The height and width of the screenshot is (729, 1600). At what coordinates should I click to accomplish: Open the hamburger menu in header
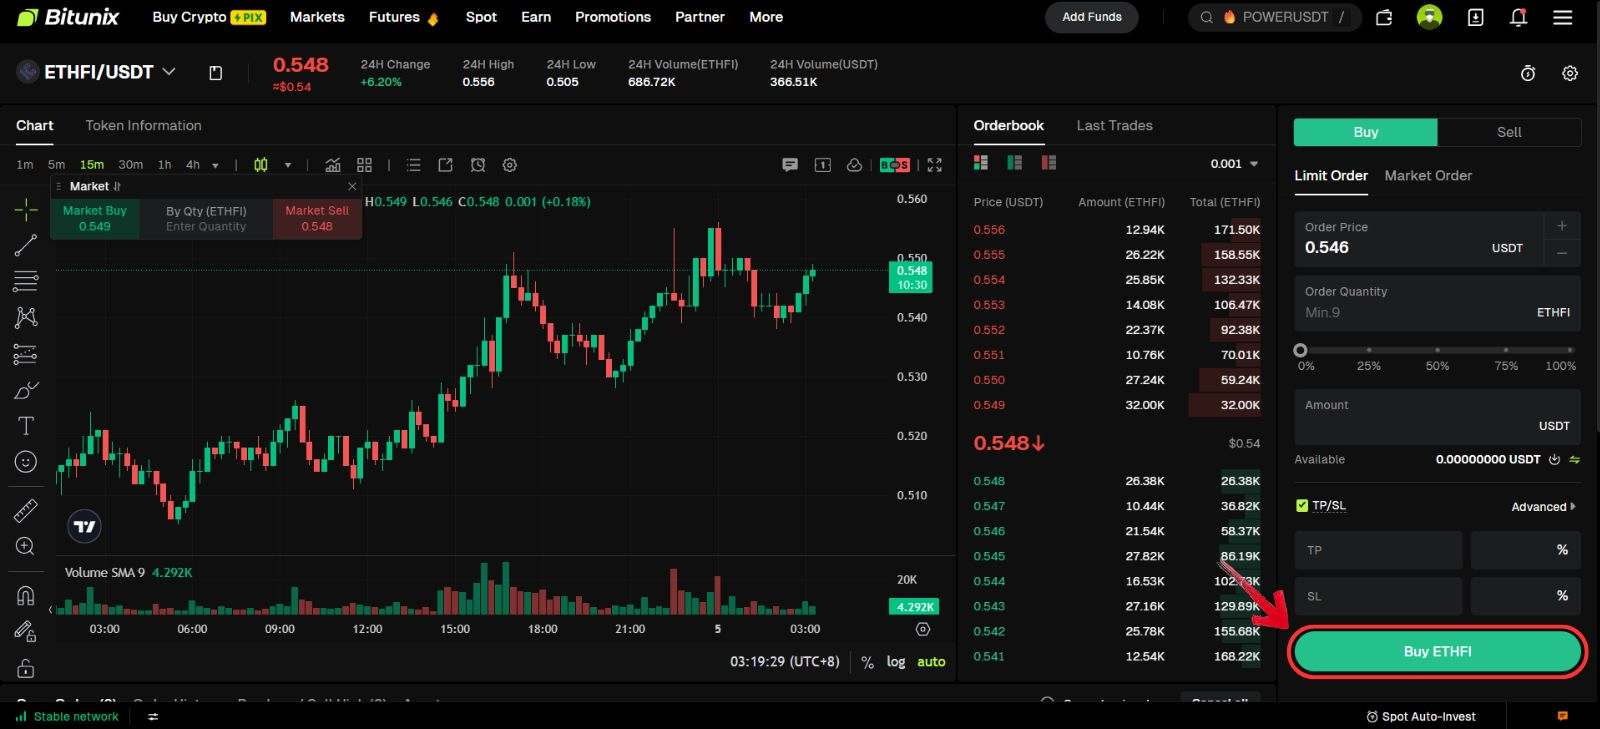tap(1563, 17)
